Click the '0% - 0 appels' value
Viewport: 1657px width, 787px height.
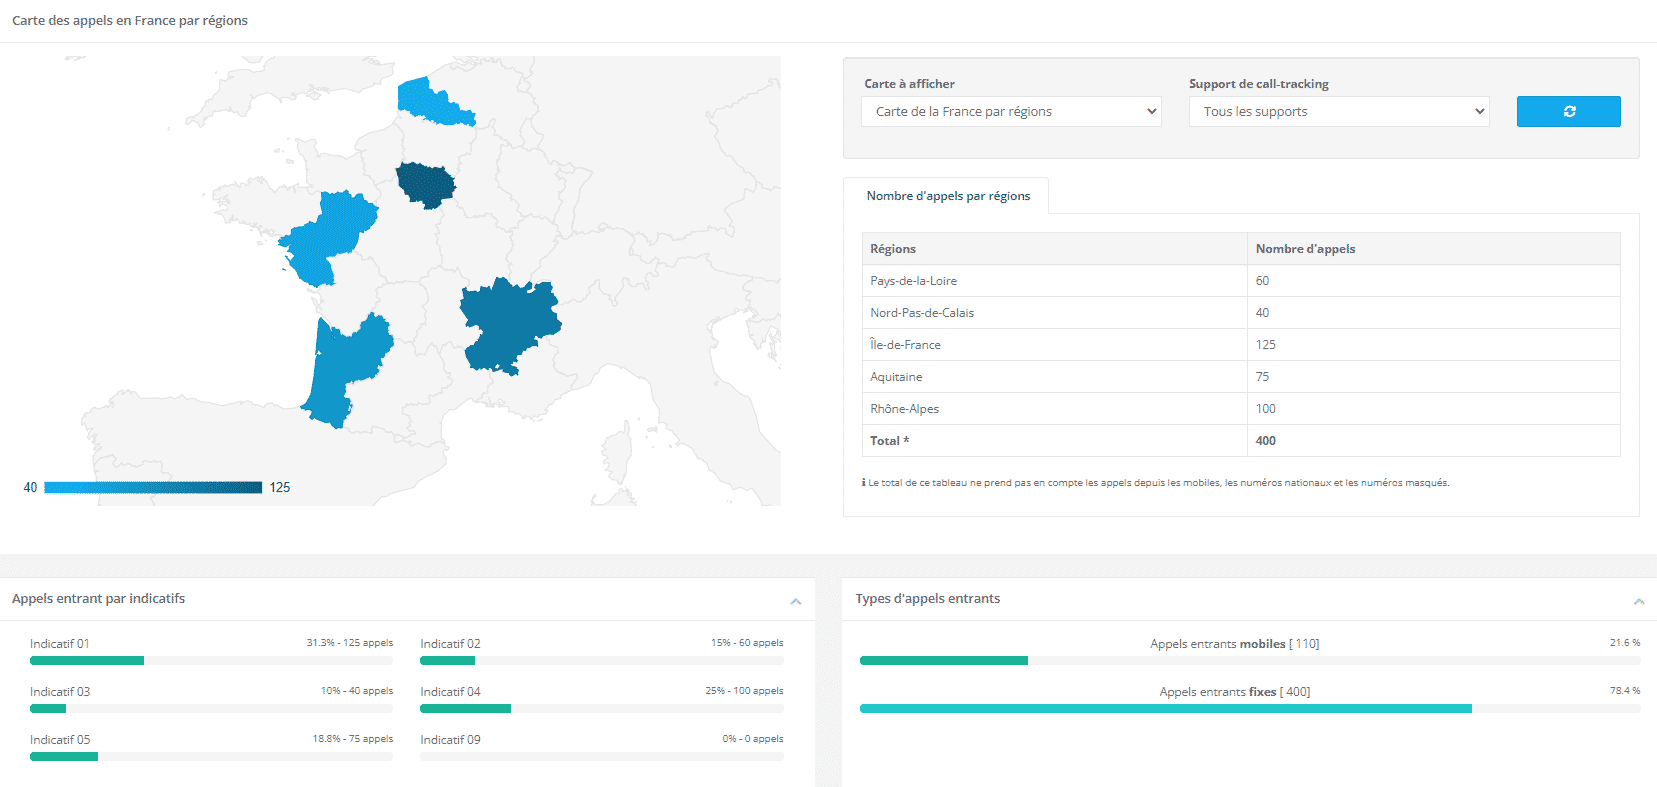coord(753,739)
